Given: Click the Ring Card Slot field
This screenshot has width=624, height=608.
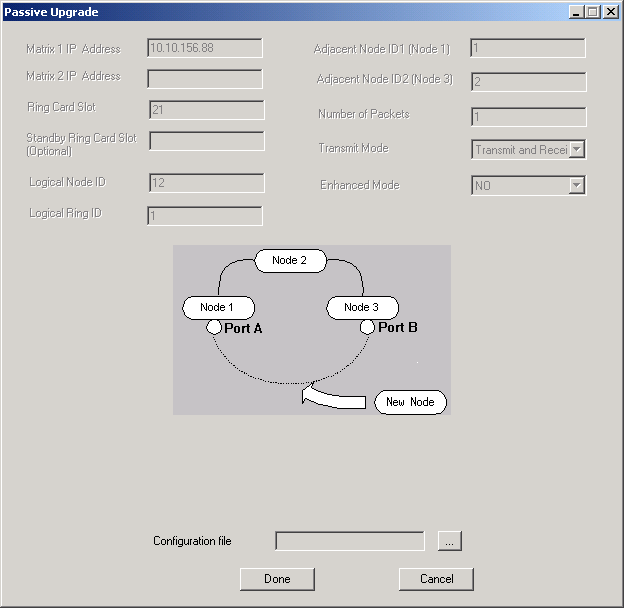Looking at the screenshot, I should pos(206,110).
